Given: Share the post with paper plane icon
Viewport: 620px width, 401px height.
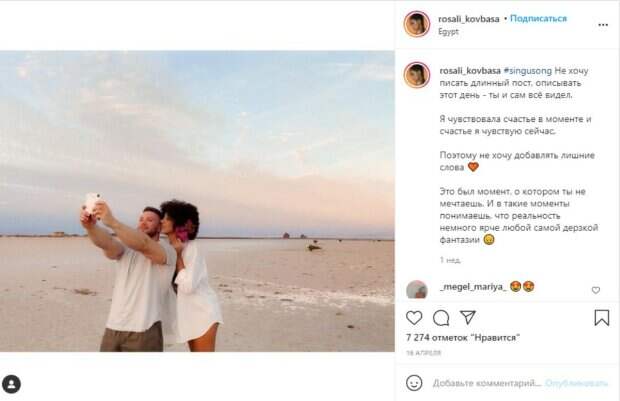Looking at the screenshot, I should click(467, 317).
